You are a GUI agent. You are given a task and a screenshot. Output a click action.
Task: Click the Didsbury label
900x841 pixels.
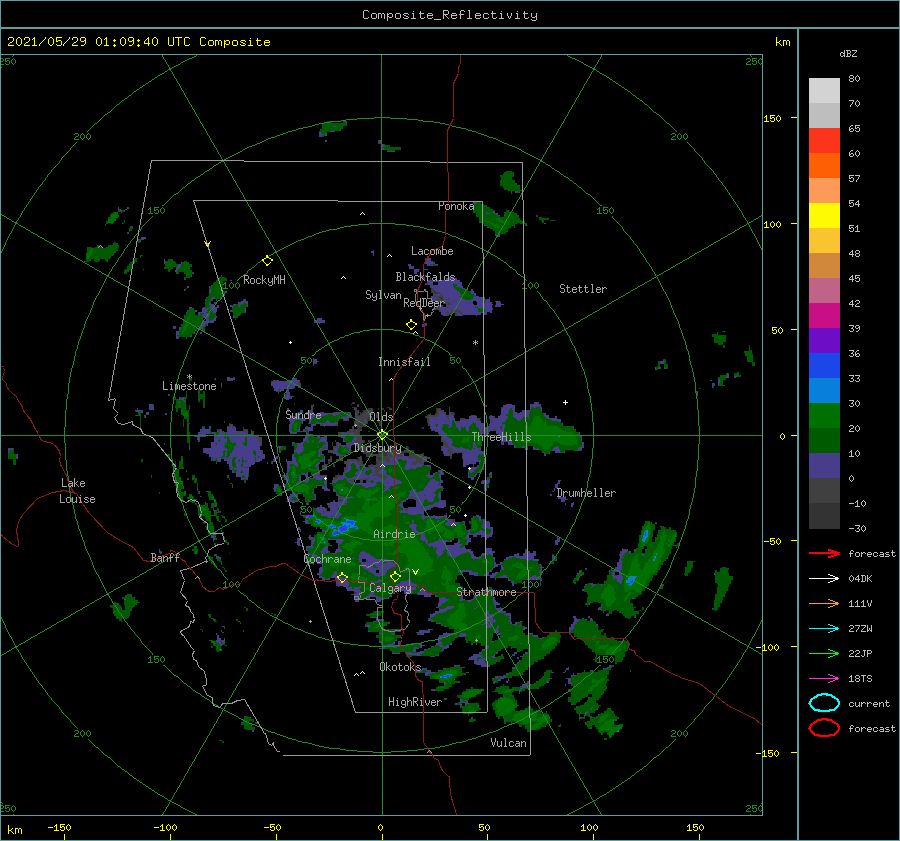click(377, 448)
